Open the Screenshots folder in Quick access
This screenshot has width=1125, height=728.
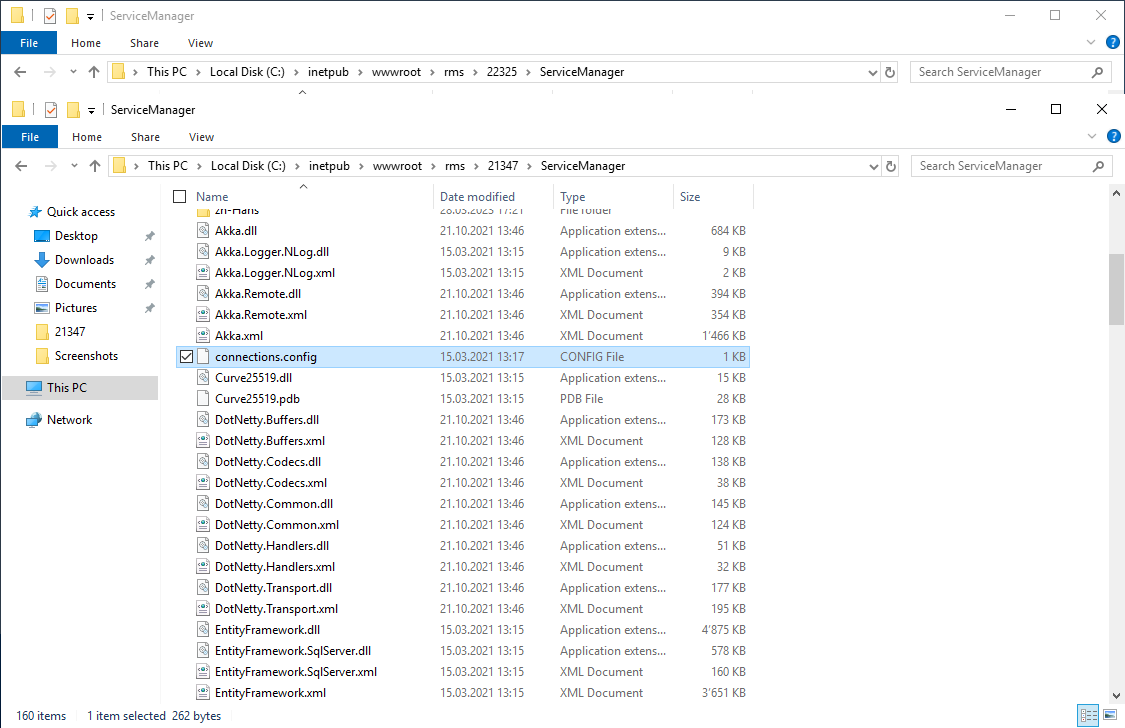86,356
